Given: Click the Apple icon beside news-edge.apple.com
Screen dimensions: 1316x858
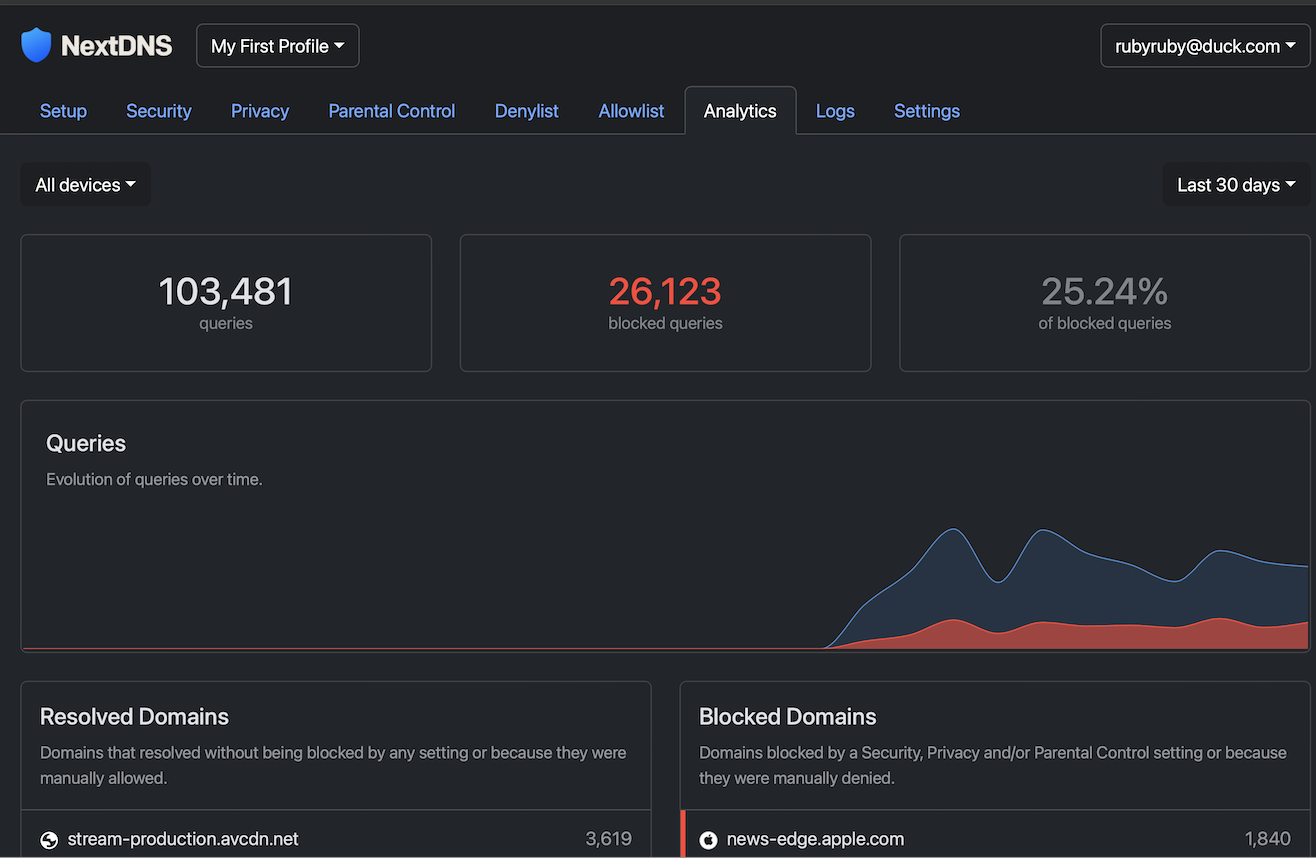Looking at the screenshot, I should pos(709,840).
